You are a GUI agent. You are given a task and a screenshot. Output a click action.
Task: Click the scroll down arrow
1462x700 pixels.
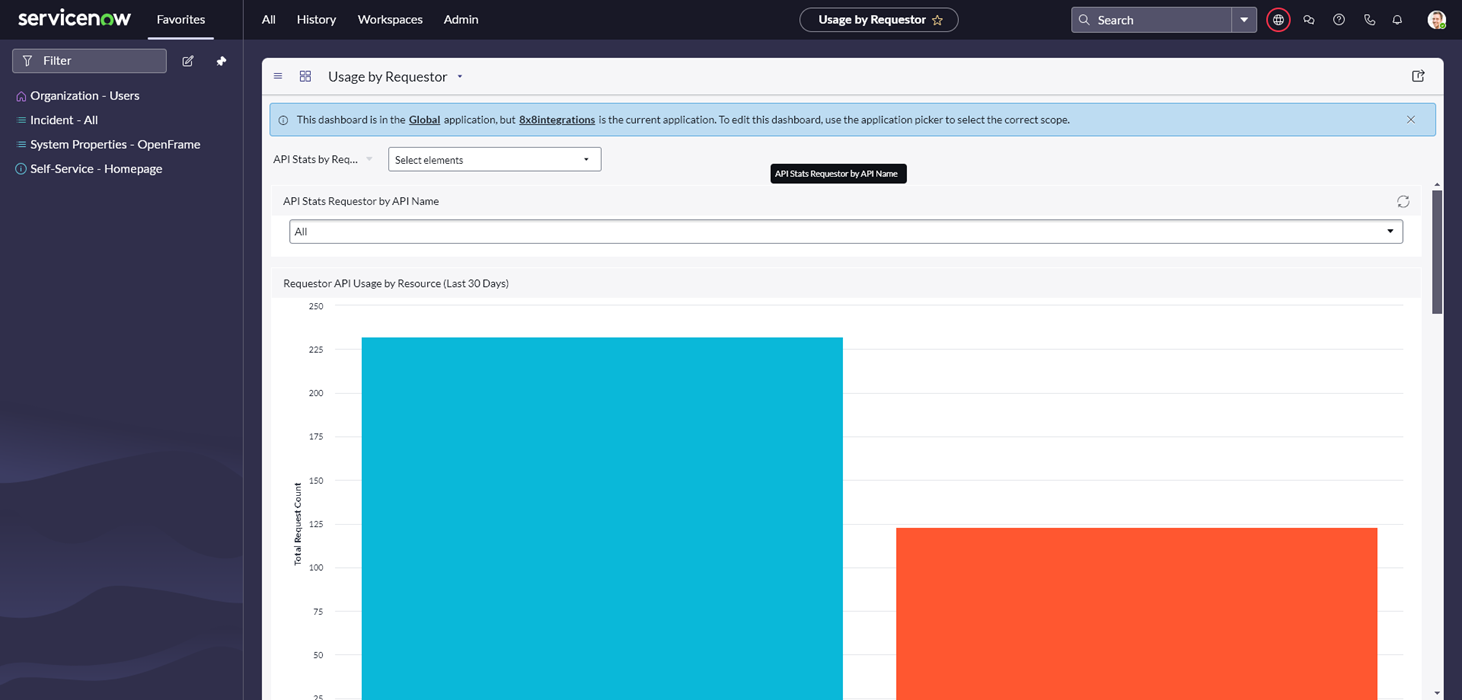pos(1437,692)
